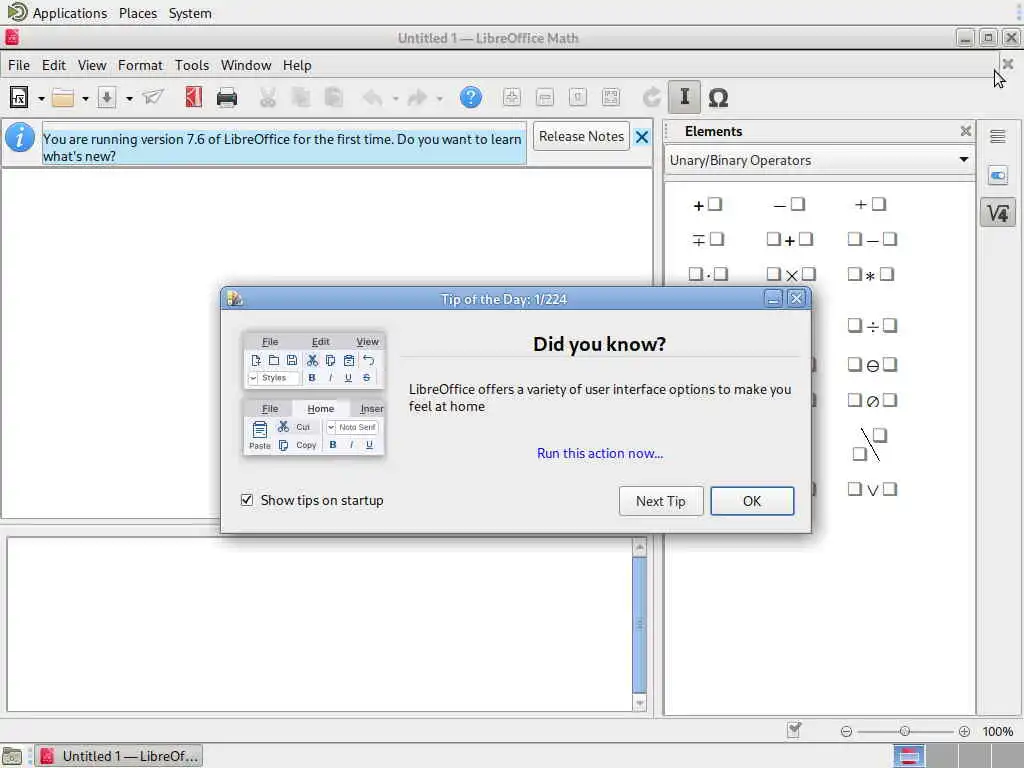Click the Redo arrow icon
The width and height of the screenshot is (1024, 768).
coord(417,97)
